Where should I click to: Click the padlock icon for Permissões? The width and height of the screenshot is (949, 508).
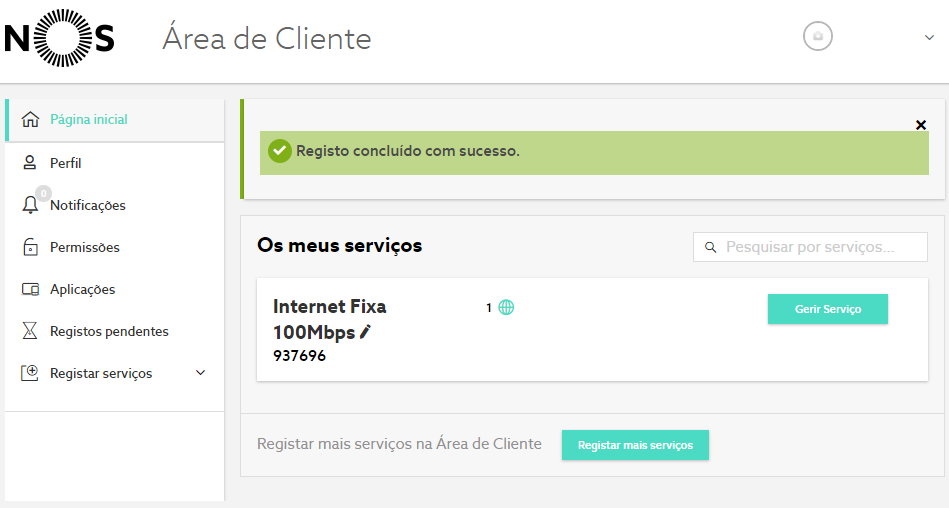coord(30,246)
